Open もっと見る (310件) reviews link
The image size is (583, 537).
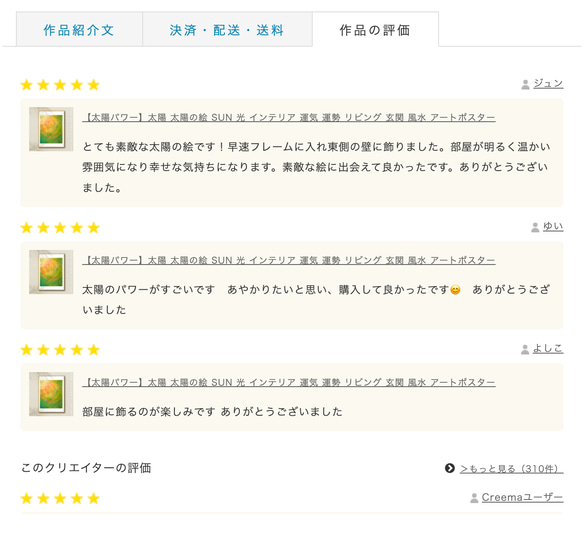tap(511, 469)
